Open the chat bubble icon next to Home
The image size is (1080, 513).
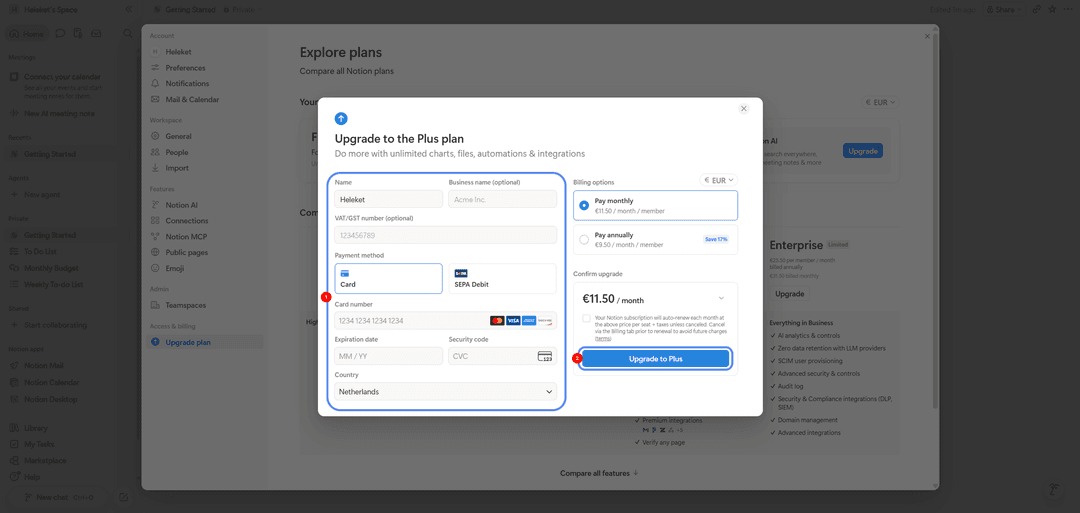[x=61, y=33]
